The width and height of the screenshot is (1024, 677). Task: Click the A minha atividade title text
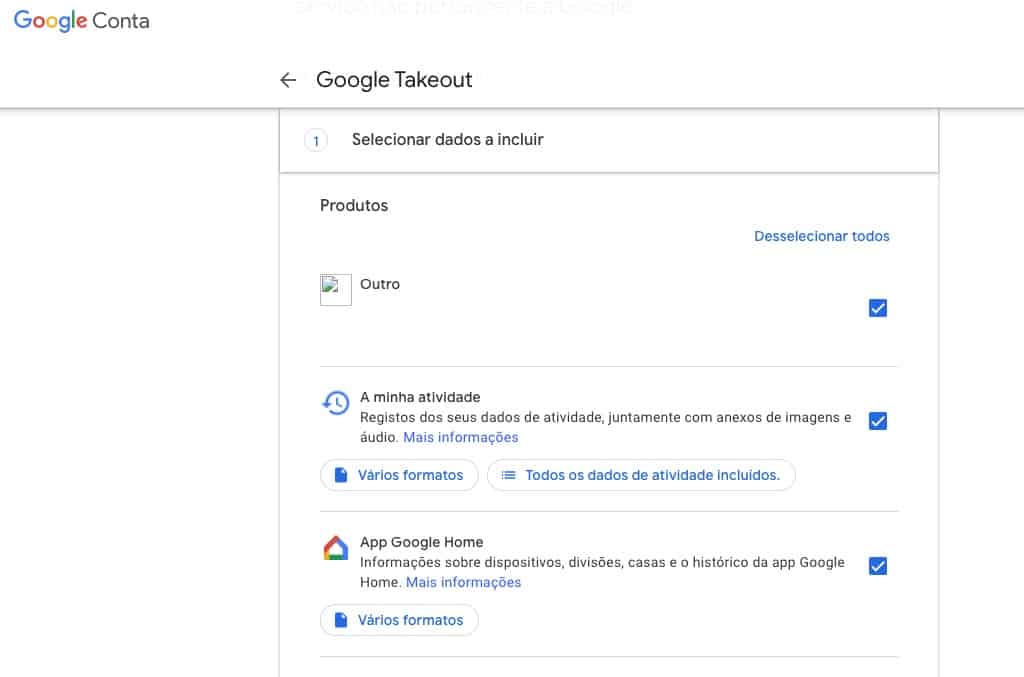click(420, 397)
